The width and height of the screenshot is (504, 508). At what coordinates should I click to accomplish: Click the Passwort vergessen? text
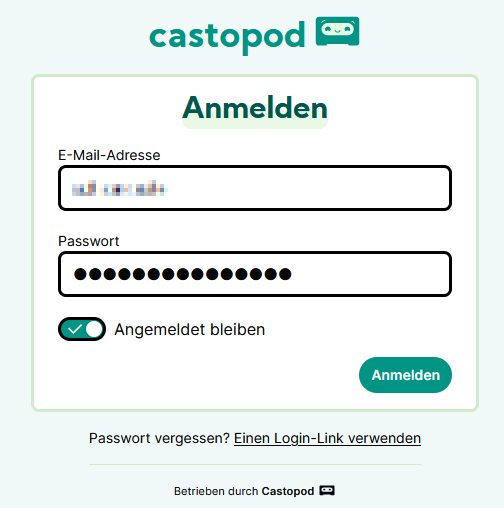point(159,438)
